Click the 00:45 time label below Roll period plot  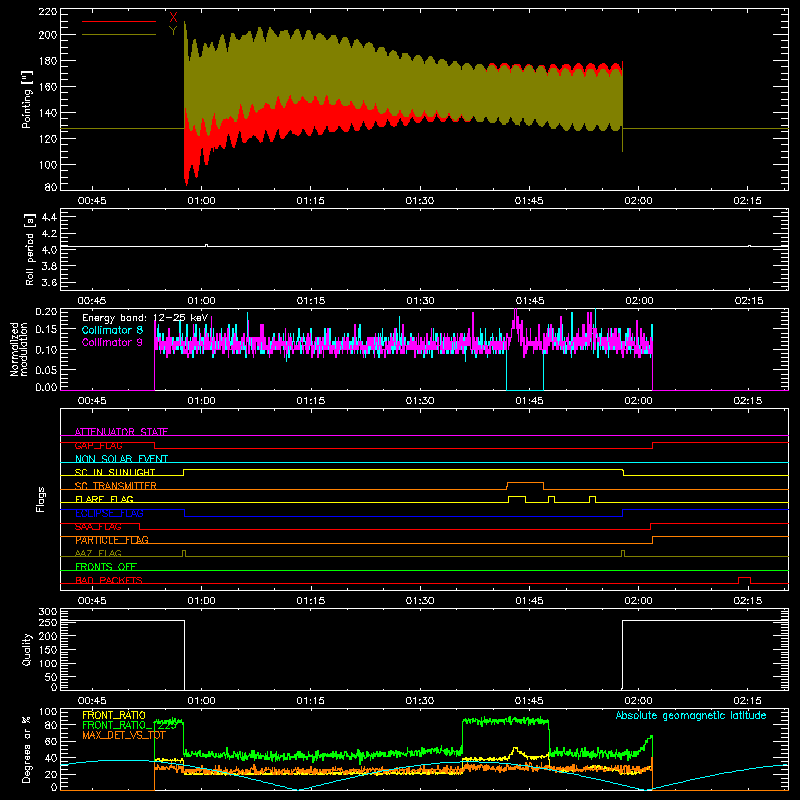(92, 301)
